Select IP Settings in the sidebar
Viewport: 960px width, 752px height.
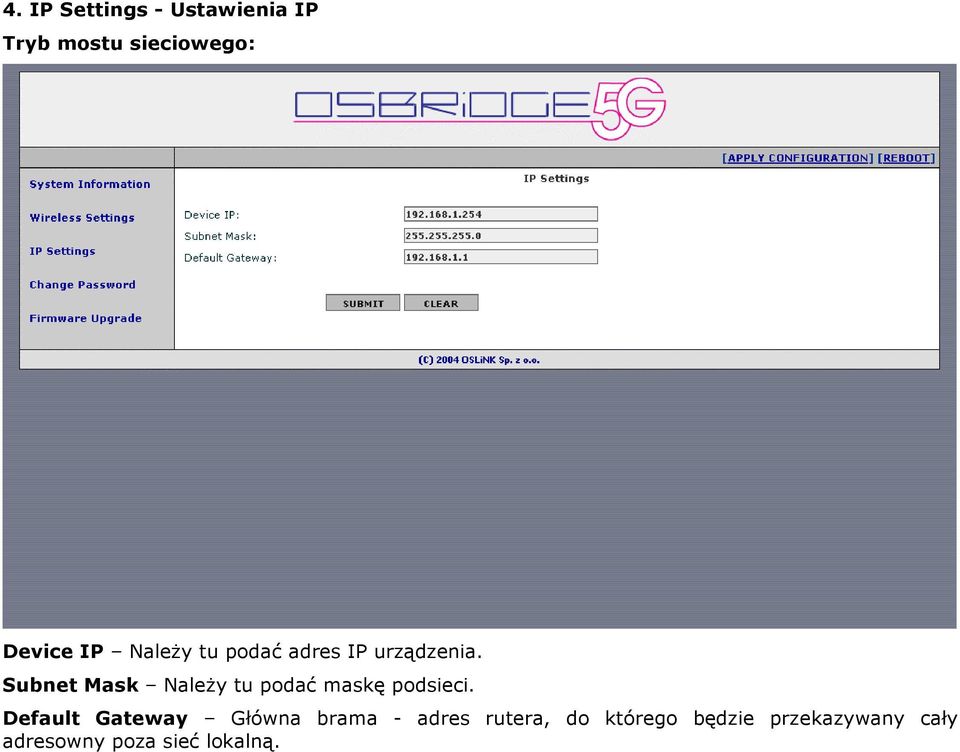tap(62, 251)
